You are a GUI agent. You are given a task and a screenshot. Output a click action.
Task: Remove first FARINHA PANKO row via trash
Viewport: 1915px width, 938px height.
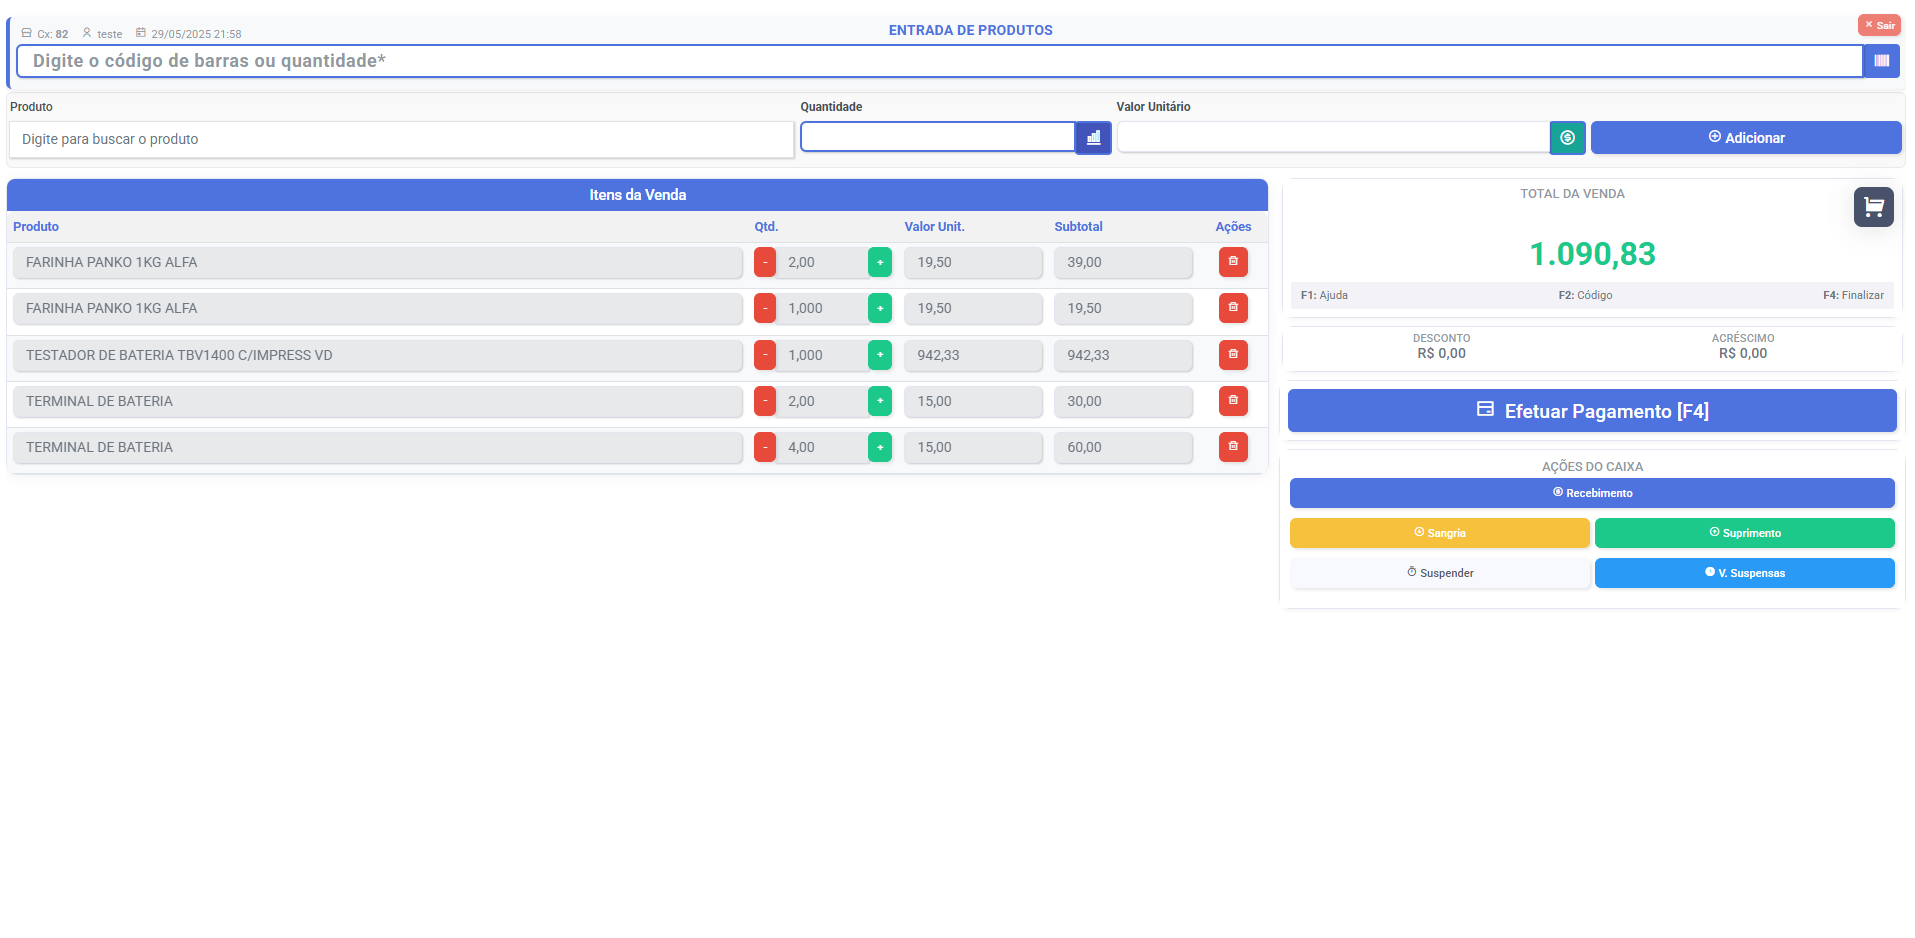[x=1232, y=262]
